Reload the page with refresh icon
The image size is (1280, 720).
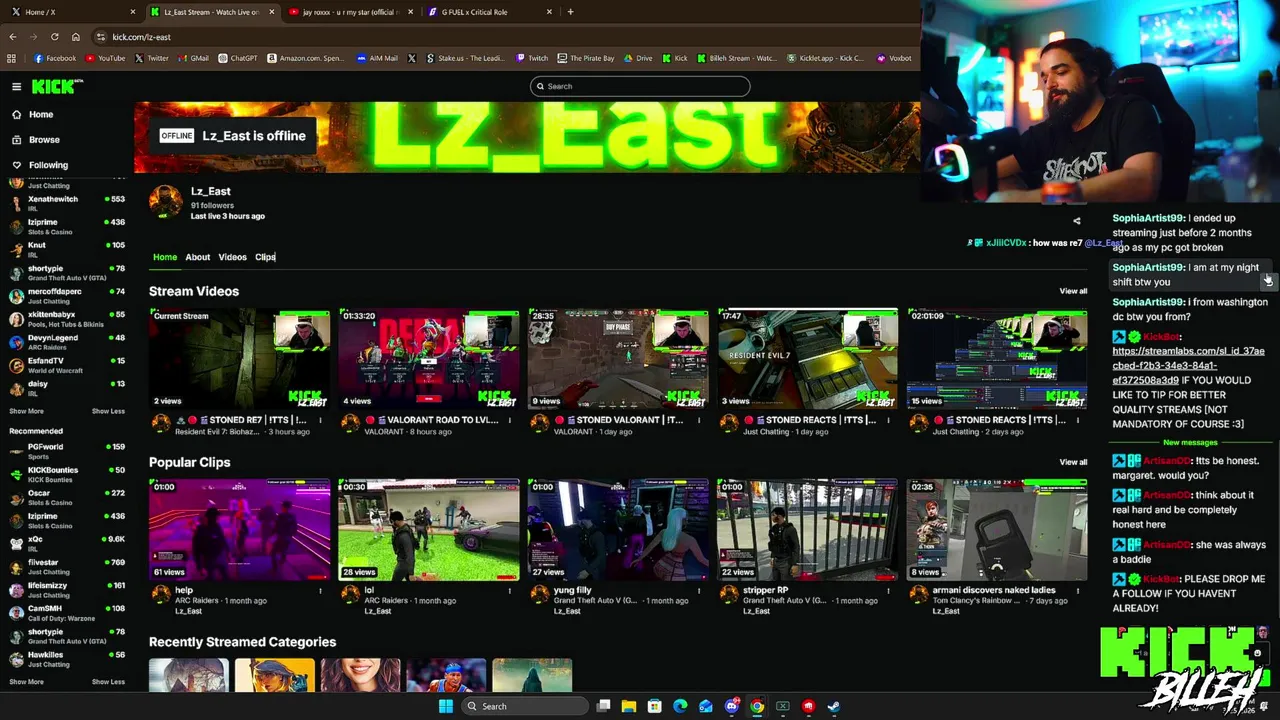coord(54,37)
